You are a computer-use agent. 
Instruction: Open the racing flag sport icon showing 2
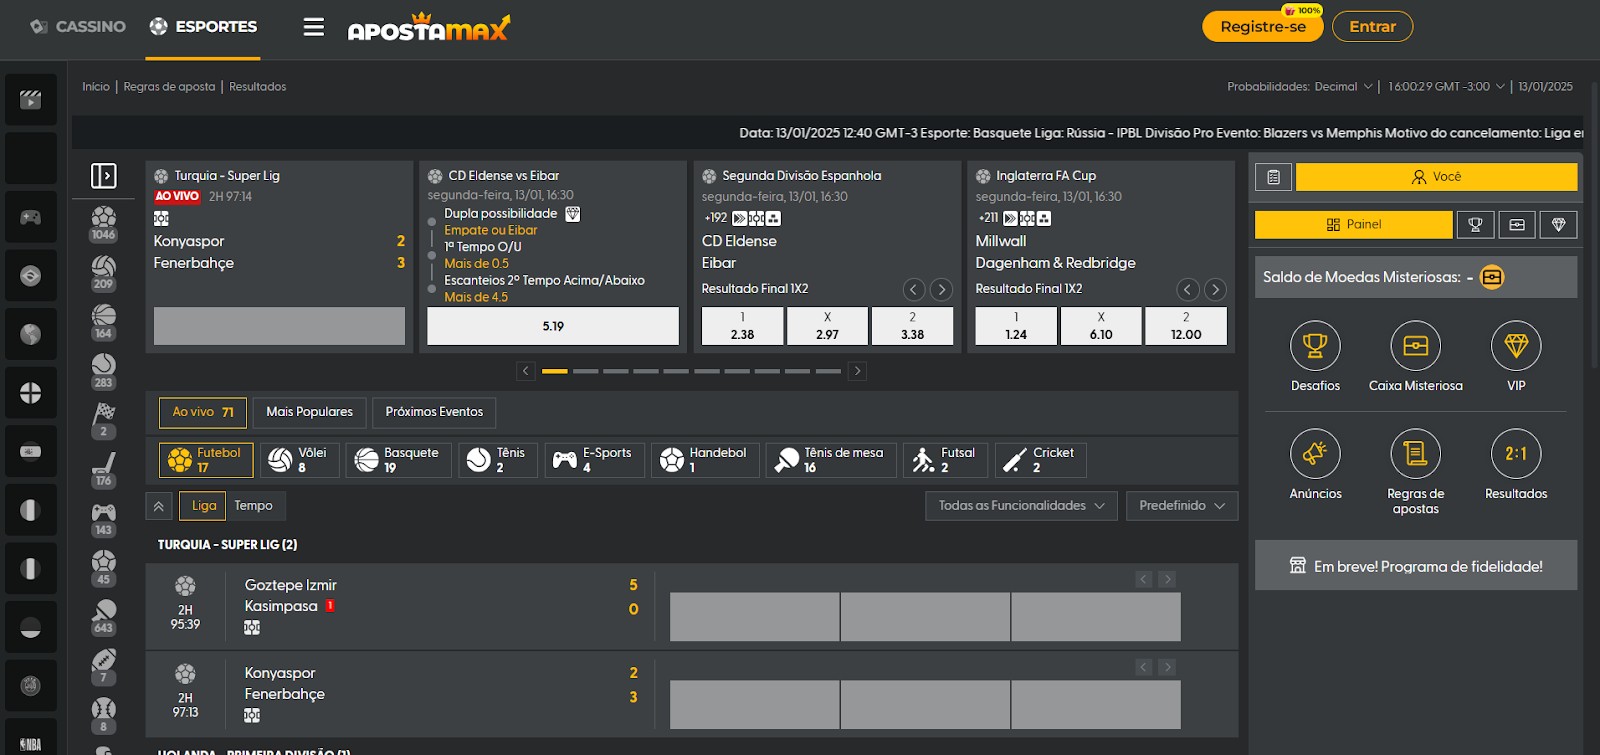[x=103, y=419]
